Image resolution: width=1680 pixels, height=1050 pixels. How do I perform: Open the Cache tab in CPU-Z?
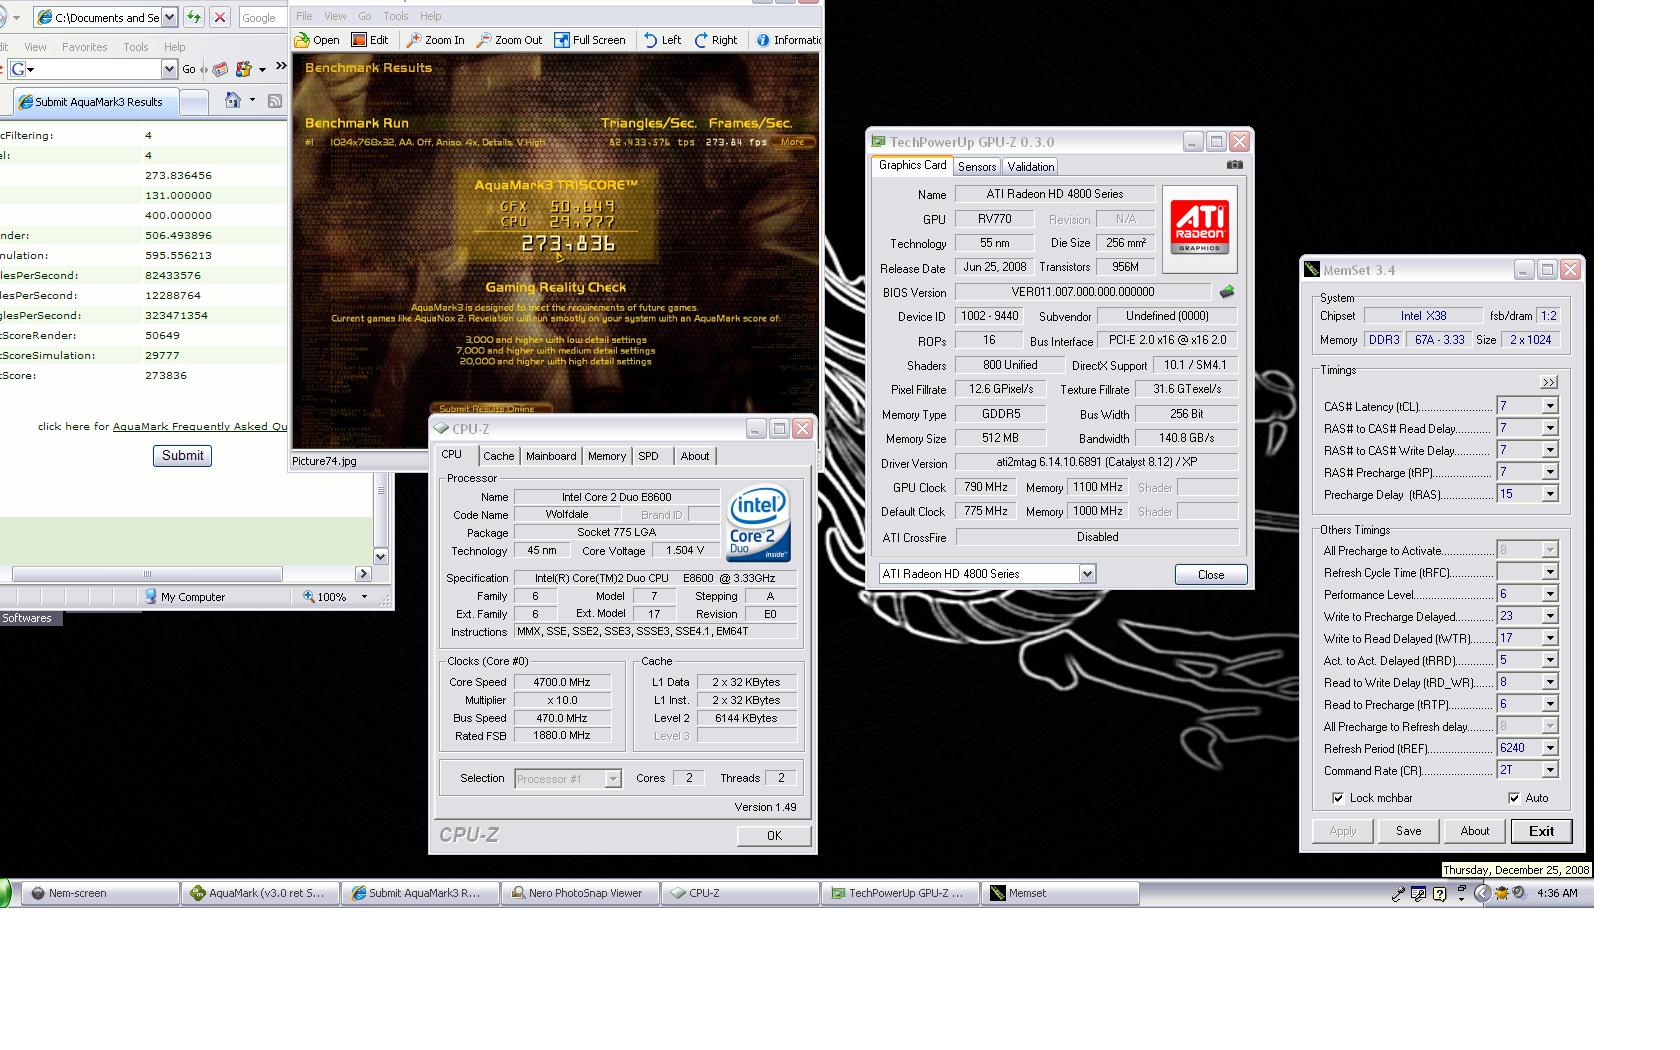(x=498, y=456)
